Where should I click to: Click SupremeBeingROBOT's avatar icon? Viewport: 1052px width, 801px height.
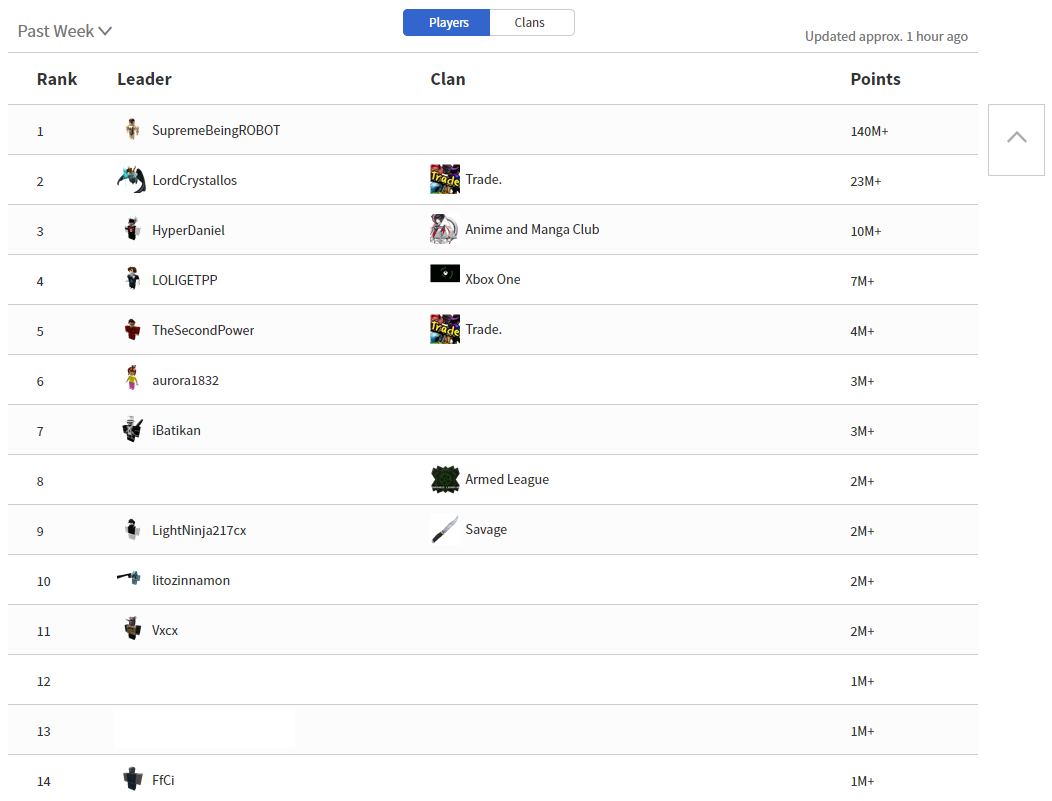tap(132, 130)
